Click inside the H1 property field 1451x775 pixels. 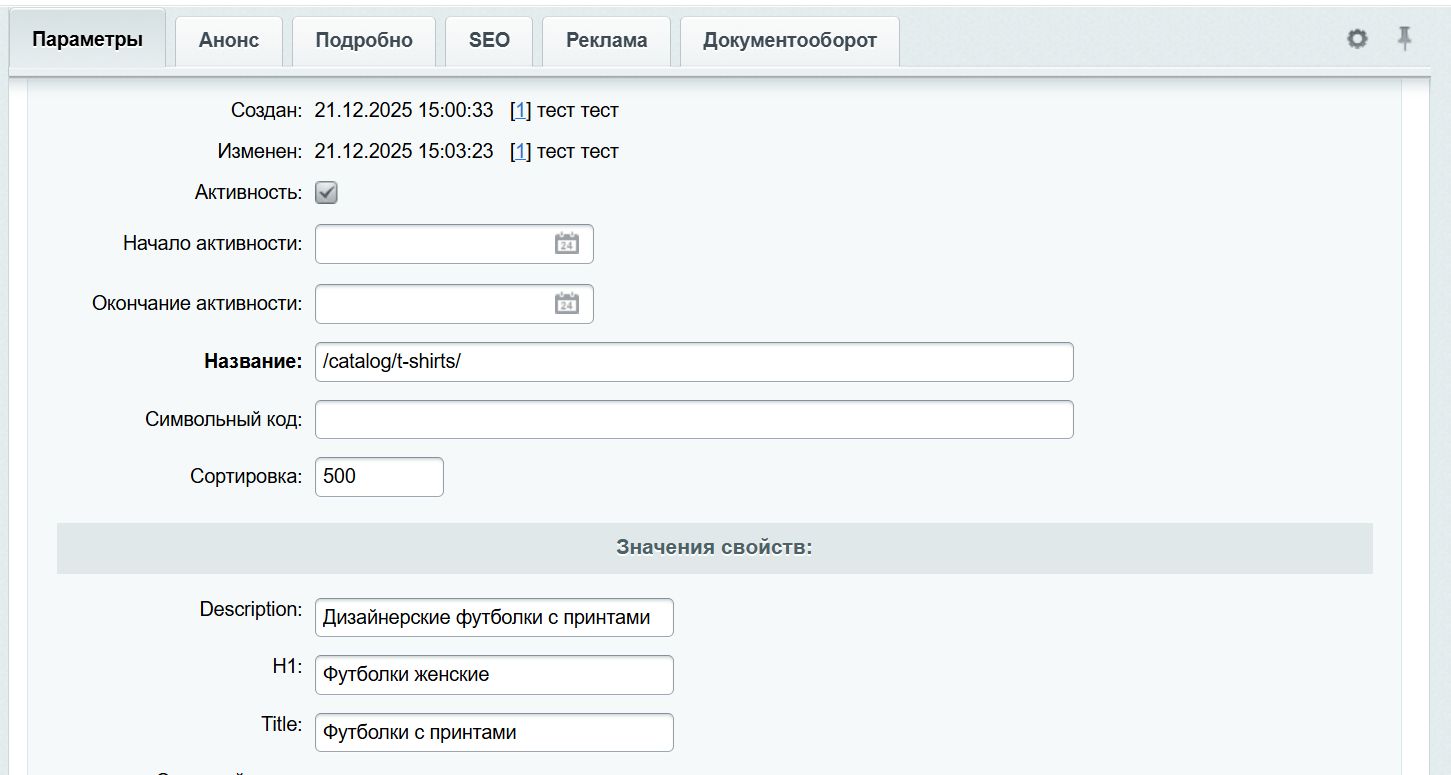(494, 674)
